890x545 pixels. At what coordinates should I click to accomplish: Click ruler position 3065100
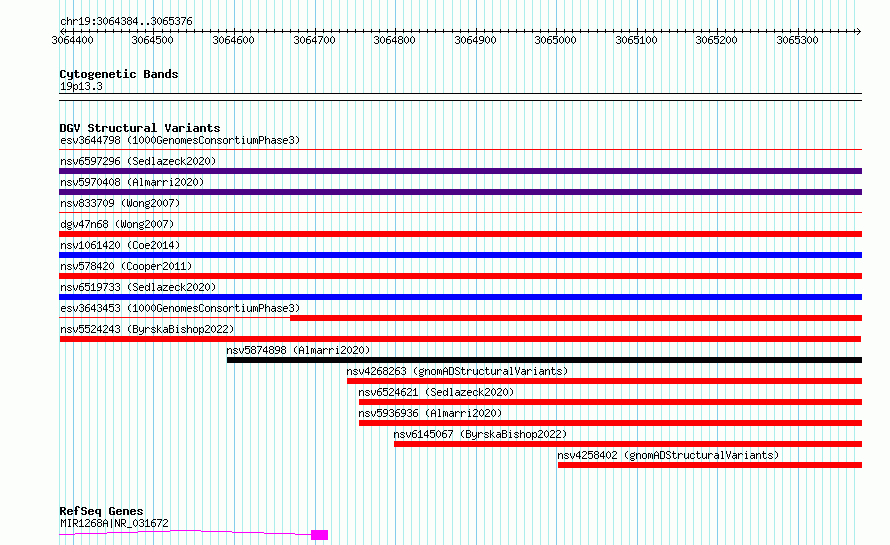click(x=637, y=40)
